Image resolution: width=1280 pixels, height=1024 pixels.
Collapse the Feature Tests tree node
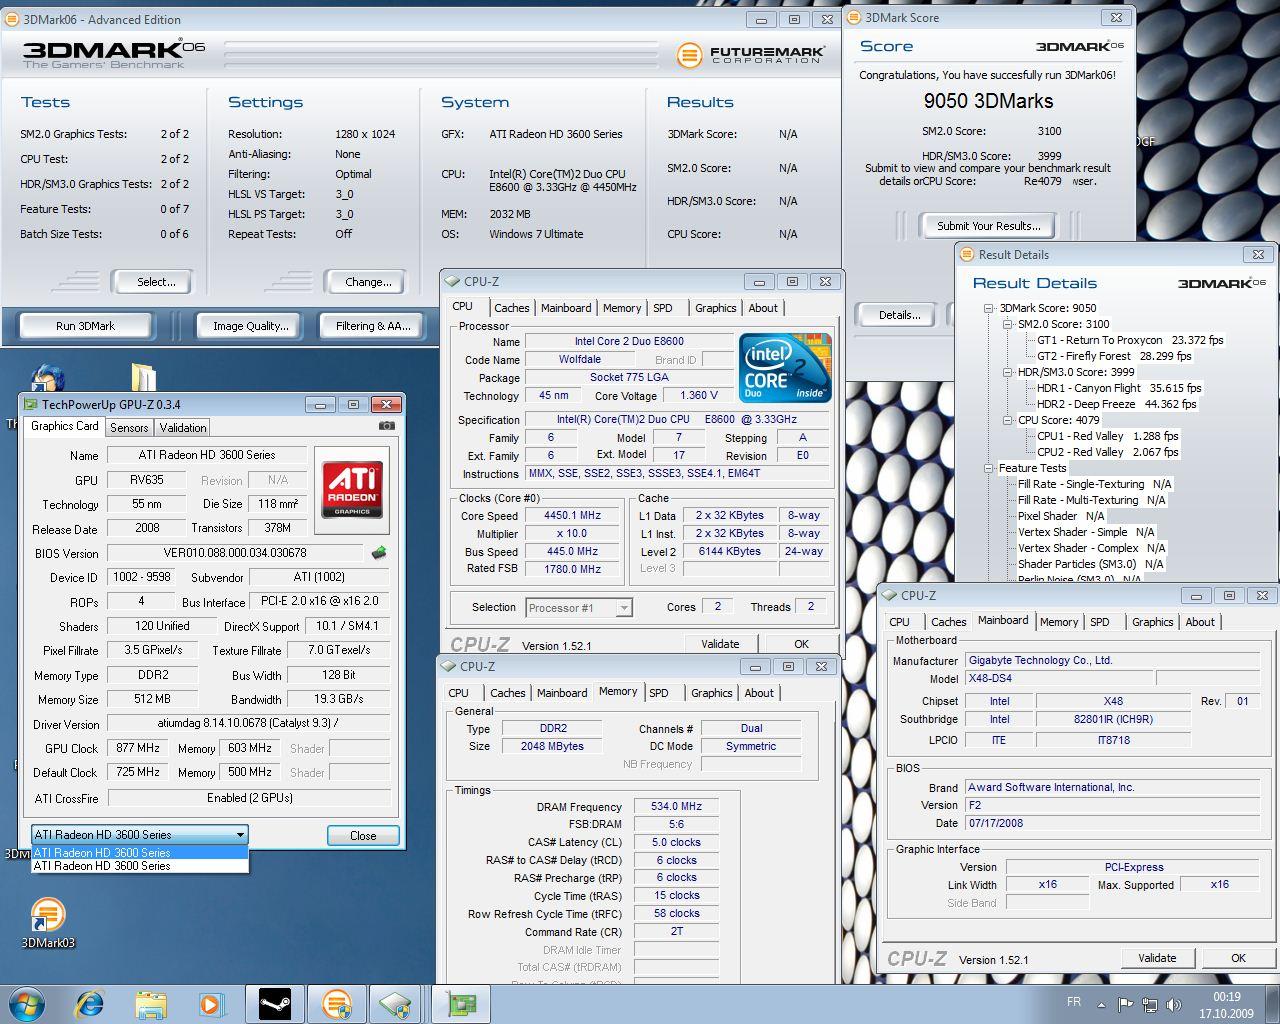click(x=987, y=468)
